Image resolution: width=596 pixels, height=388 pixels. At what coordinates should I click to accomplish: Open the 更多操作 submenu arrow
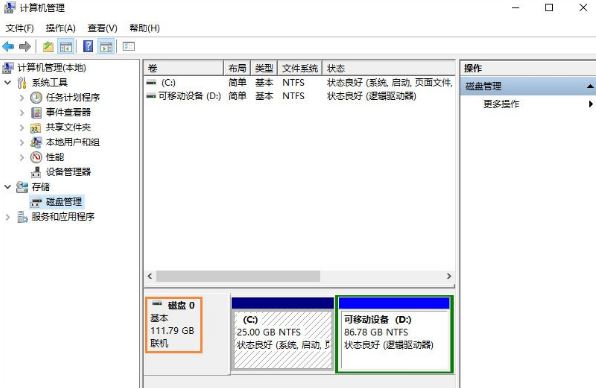591,104
